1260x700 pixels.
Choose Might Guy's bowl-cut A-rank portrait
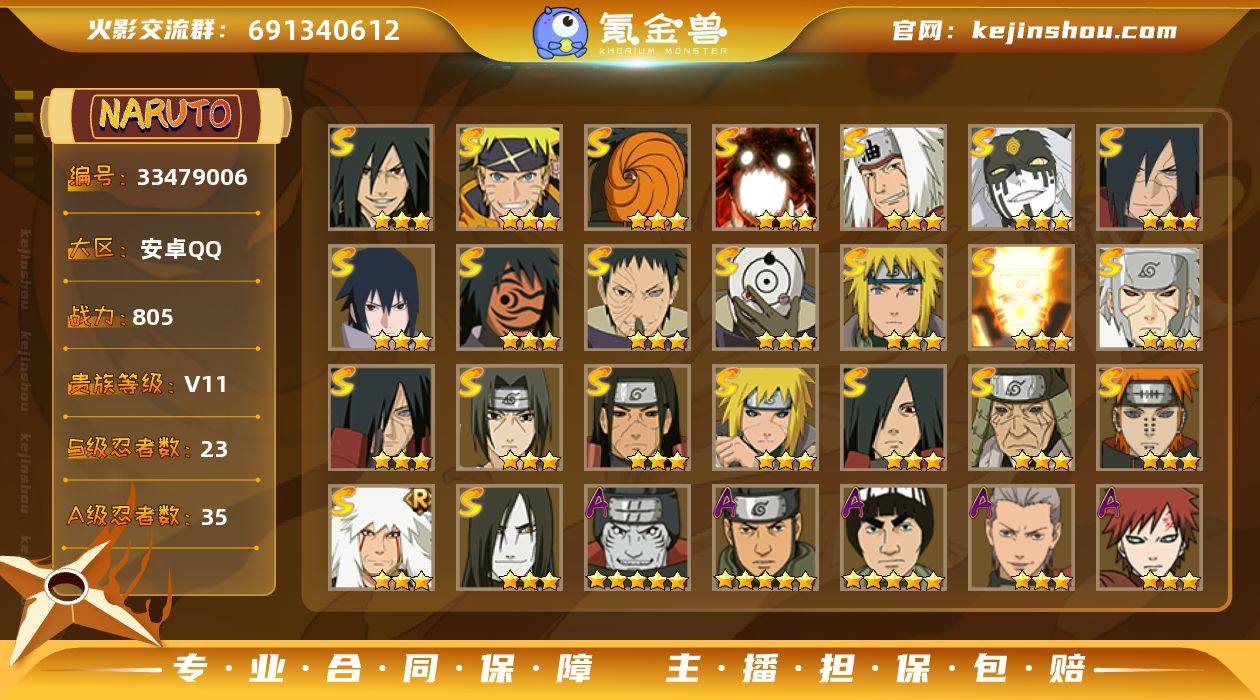tap(893, 538)
